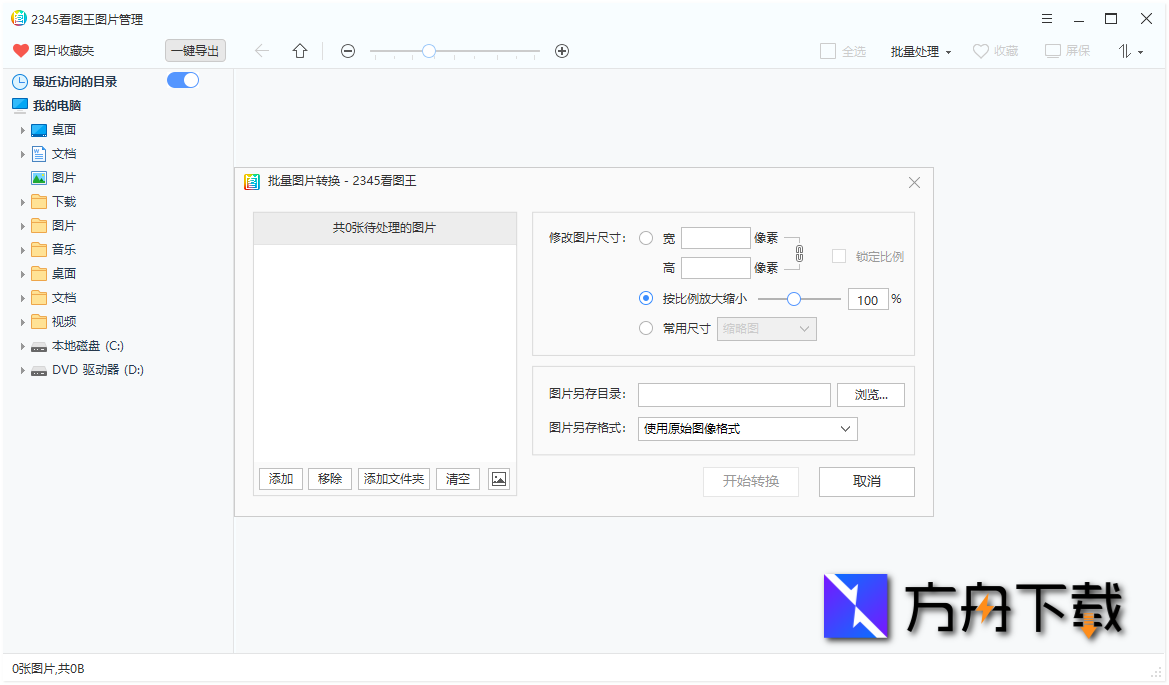This screenshot has width=1169, height=685.
Task: Click the 添加文件夹 button
Action: pos(393,478)
